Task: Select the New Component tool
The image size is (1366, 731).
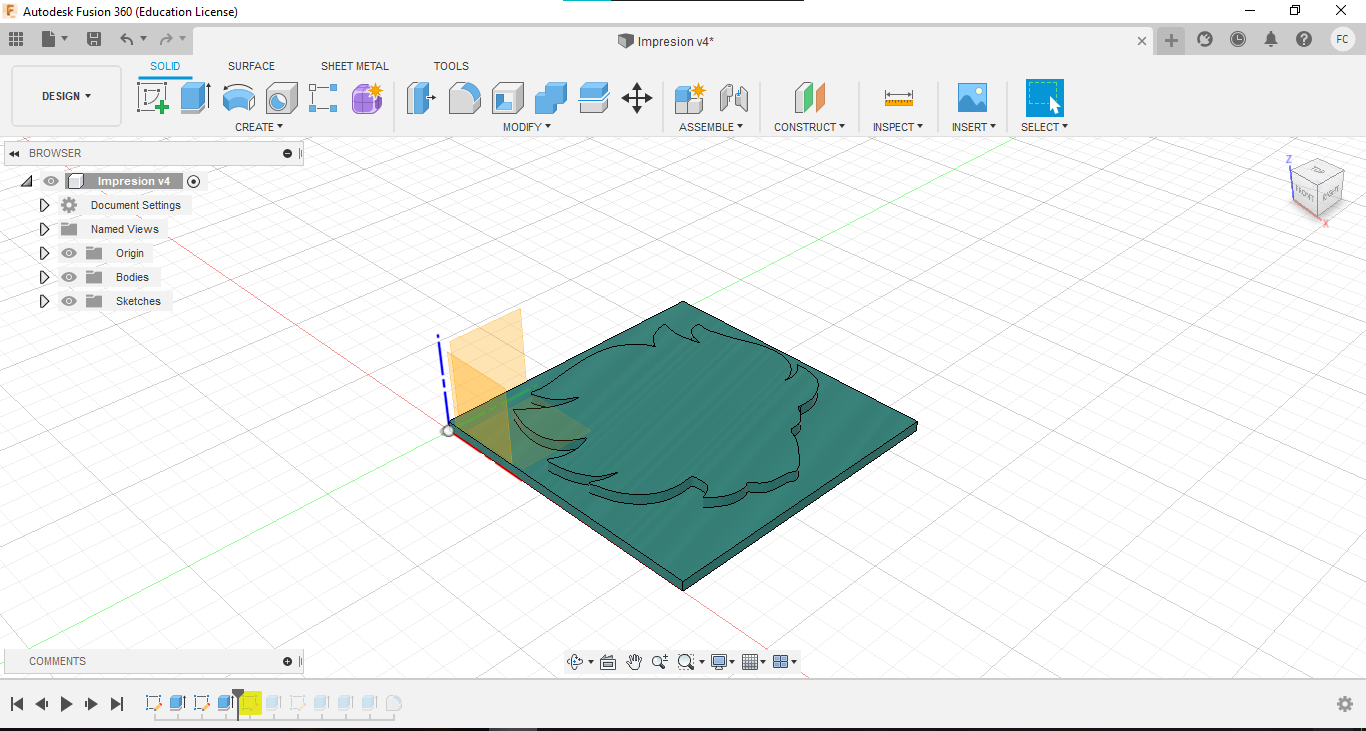Action: pos(690,98)
